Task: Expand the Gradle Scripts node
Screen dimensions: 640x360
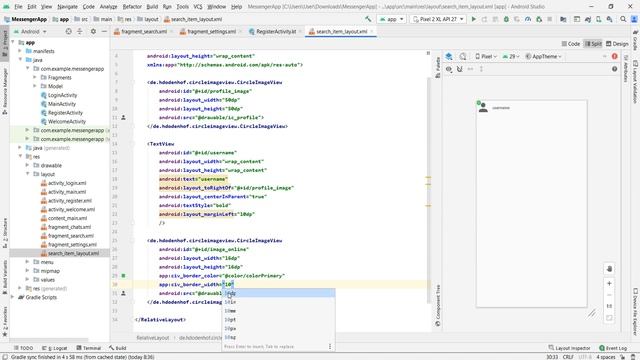Action: tap(13, 297)
